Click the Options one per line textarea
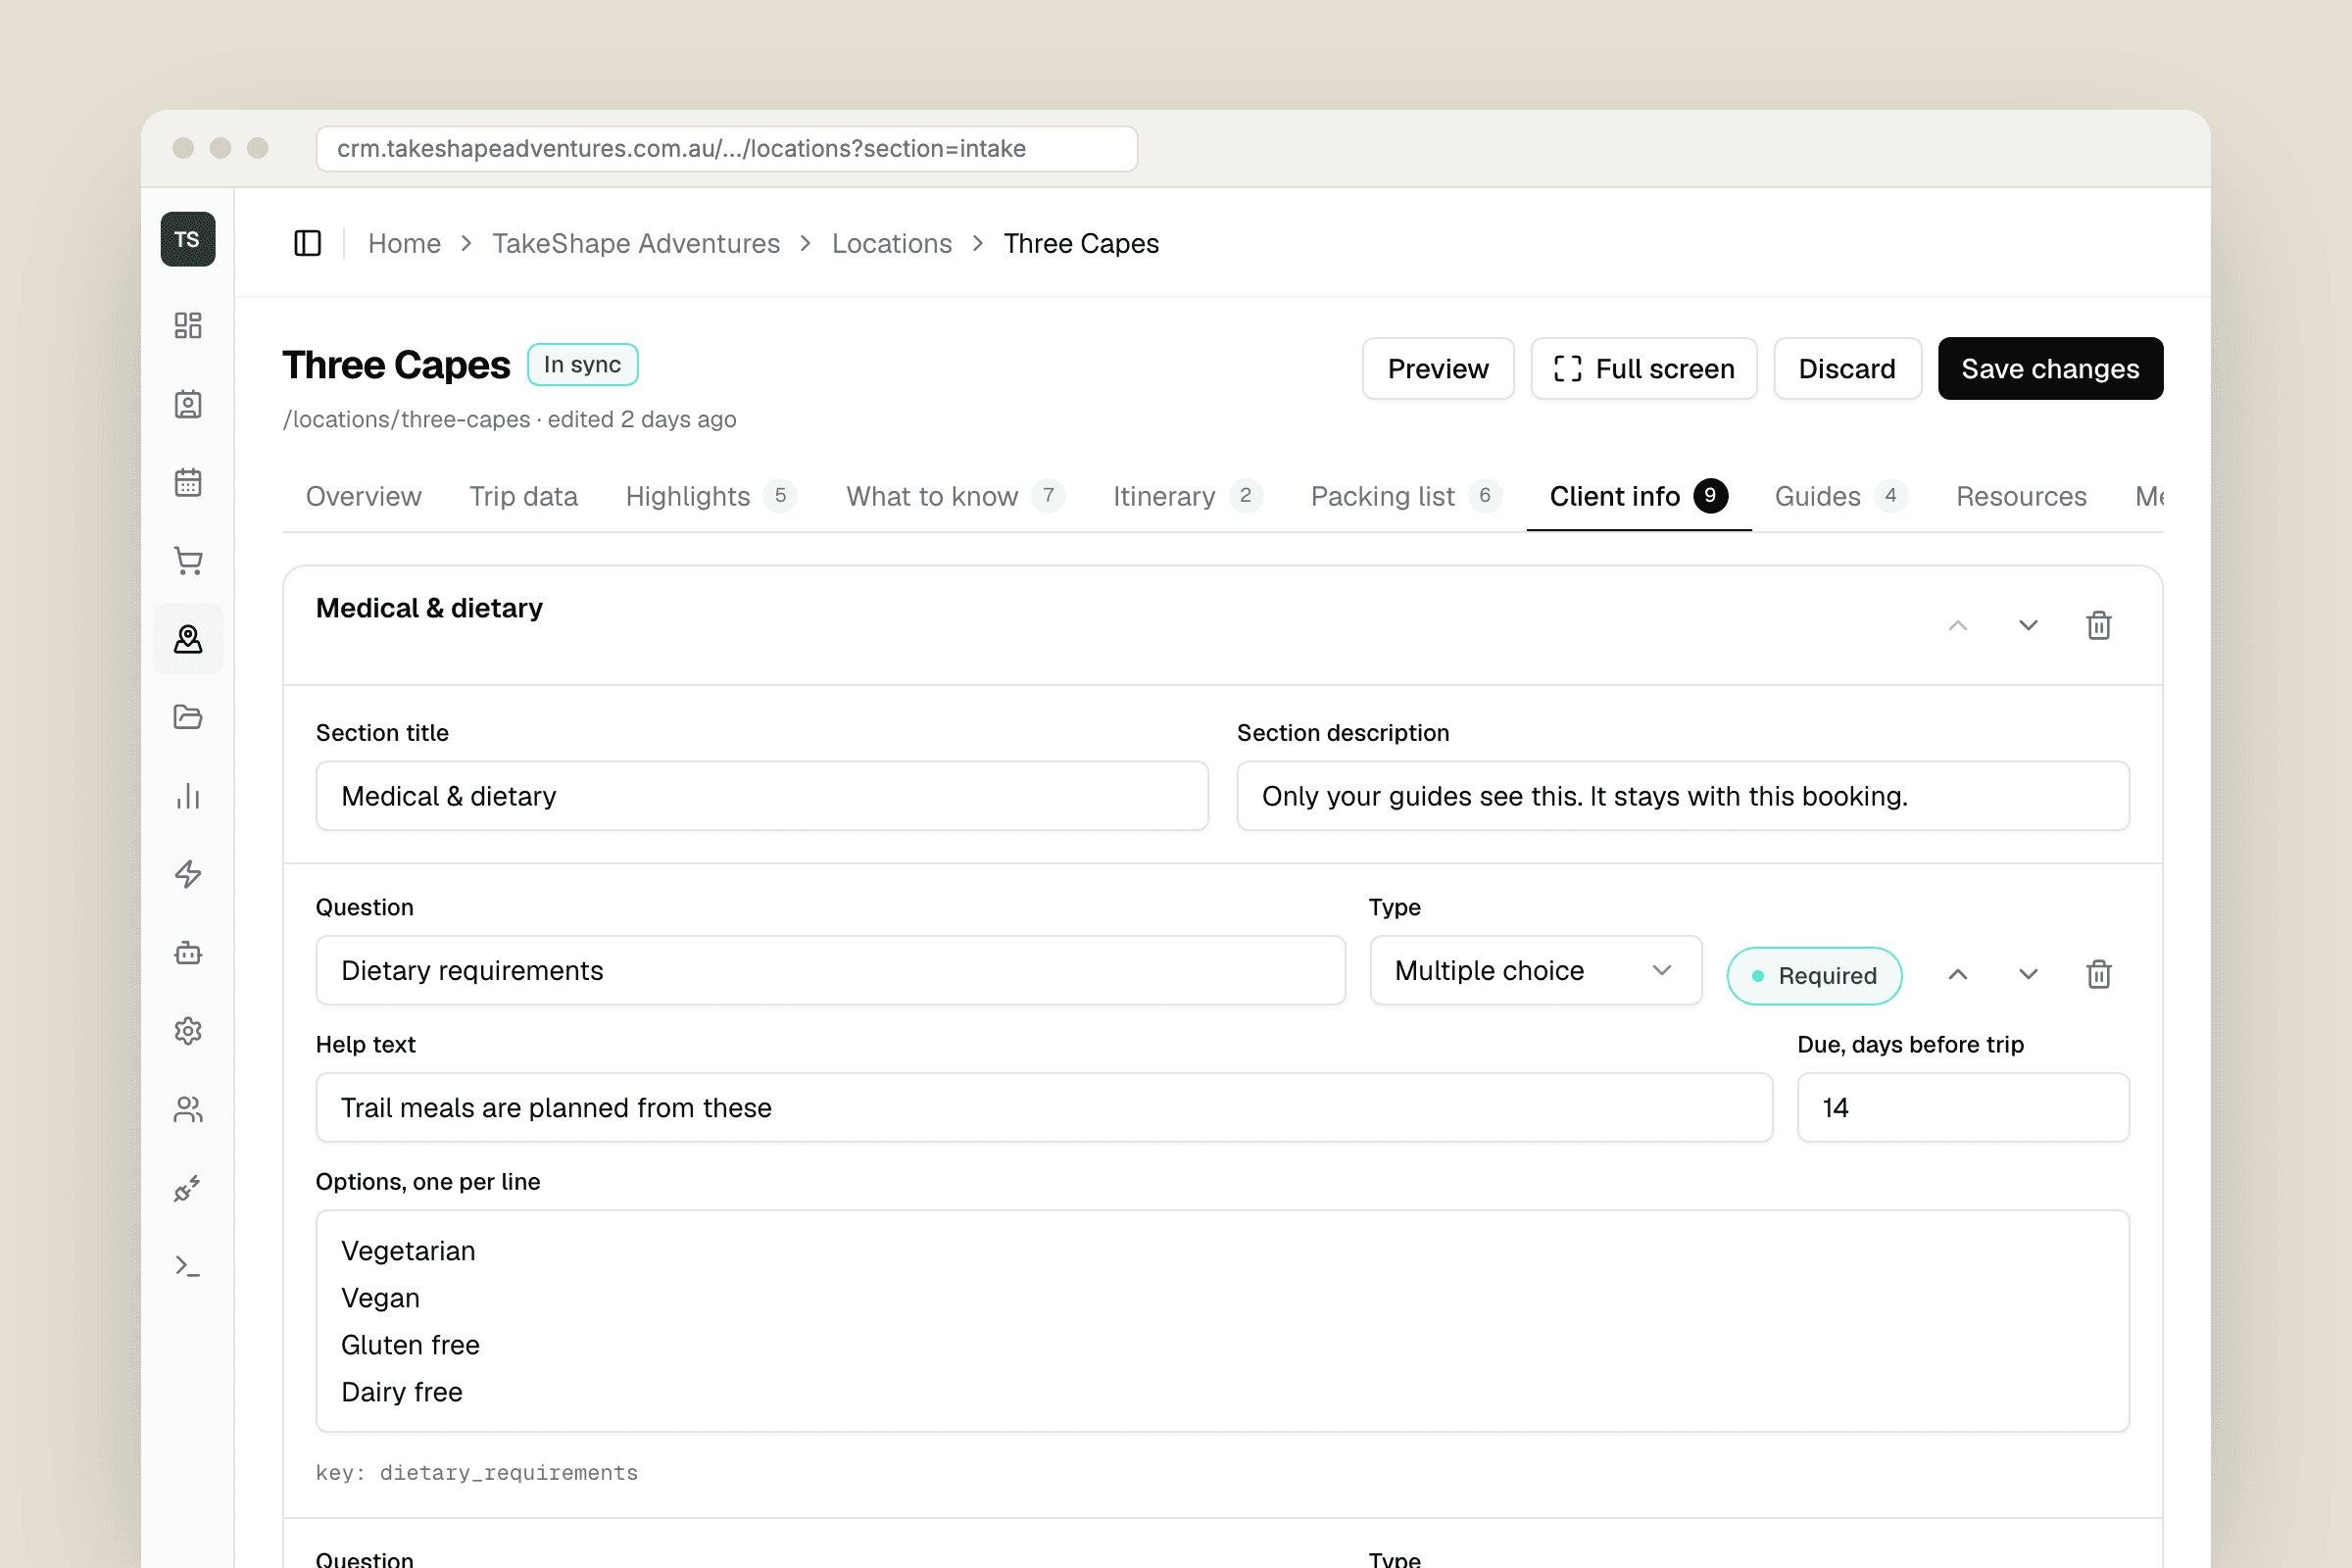Viewport: 2352px width, 1568px height. coord(1222,1321)
